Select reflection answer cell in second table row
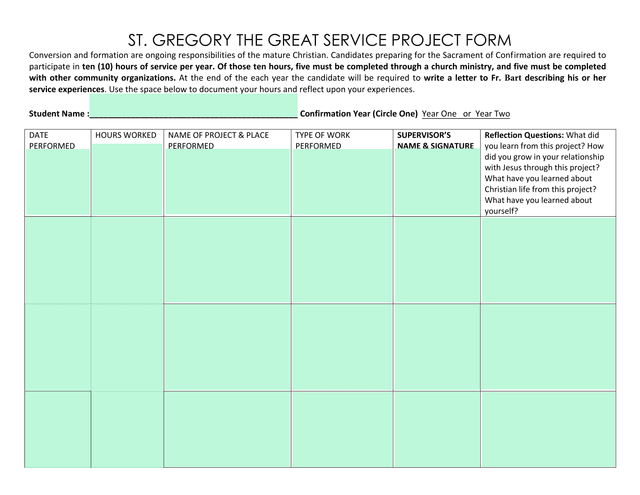640x495 pixels. [549, 260]
